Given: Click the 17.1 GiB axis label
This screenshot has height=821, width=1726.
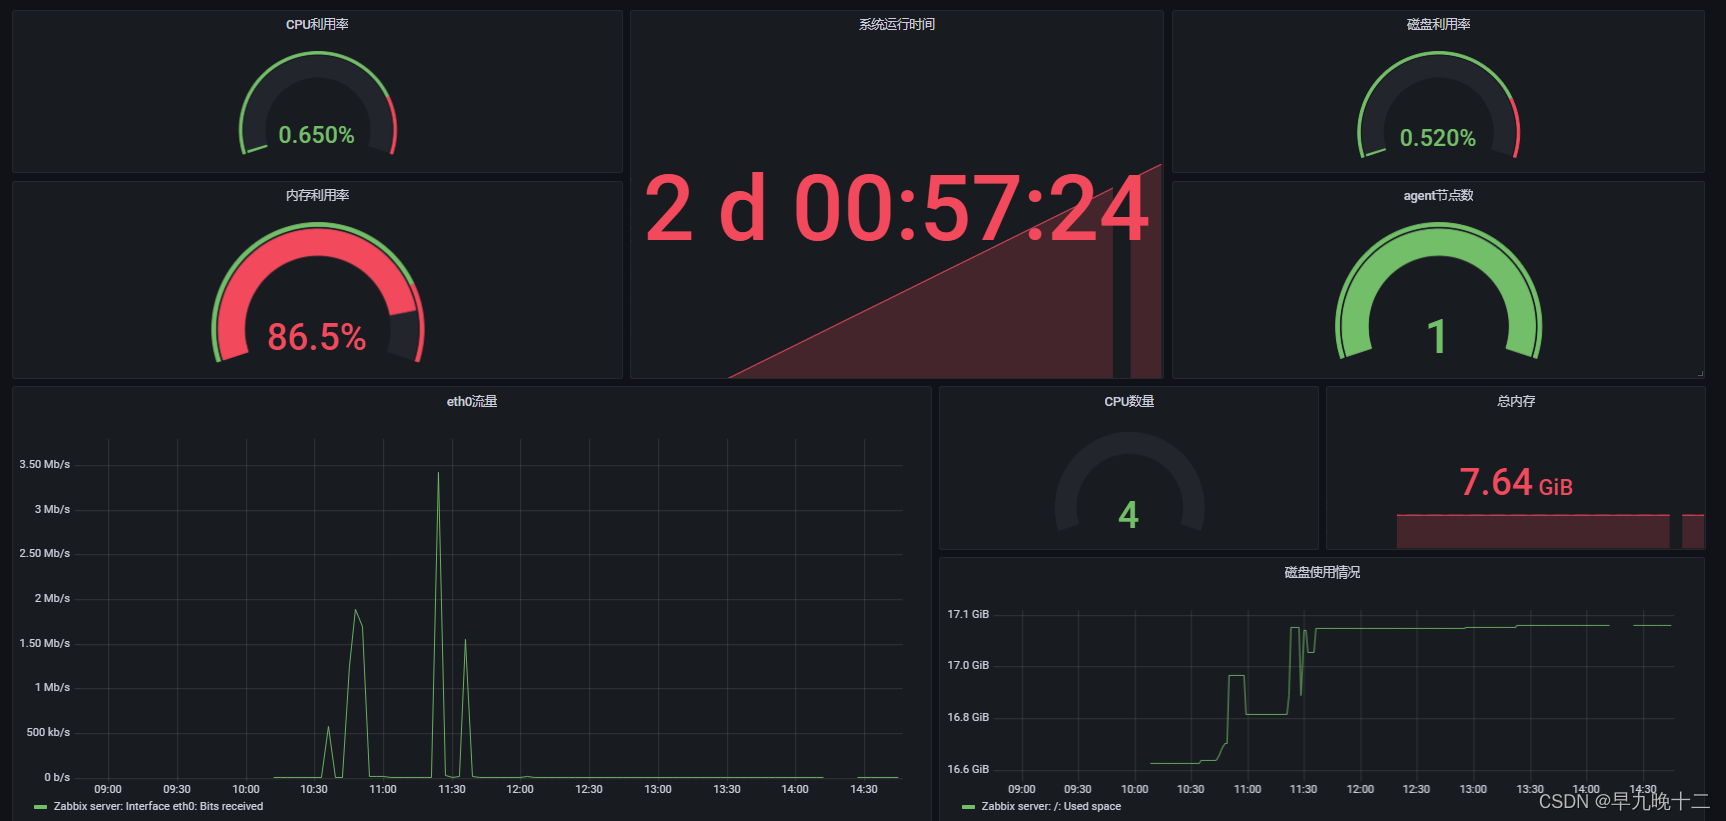Looking at the screenshot, I should pyautogui.click(x=968, y=614).
